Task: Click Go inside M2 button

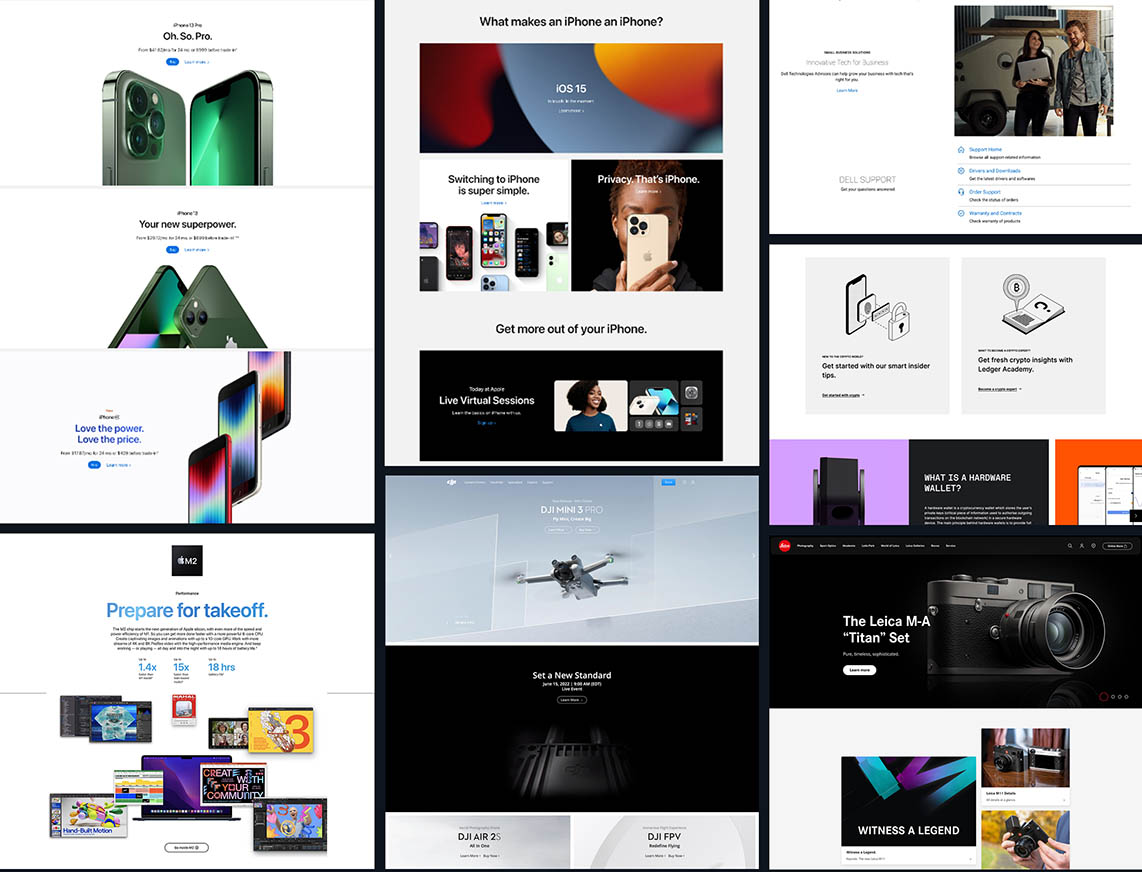Action: pyautogui.click(x=186, y=847)
